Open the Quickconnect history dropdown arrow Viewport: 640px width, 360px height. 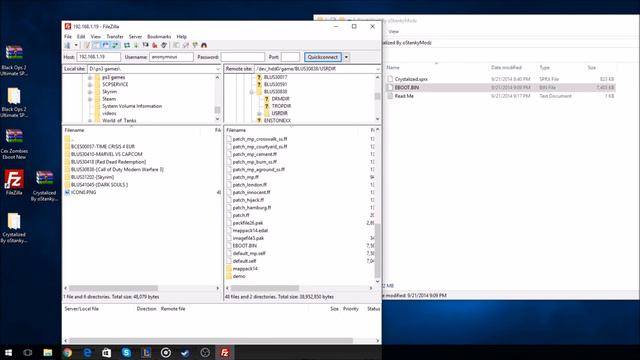point(346,57)
